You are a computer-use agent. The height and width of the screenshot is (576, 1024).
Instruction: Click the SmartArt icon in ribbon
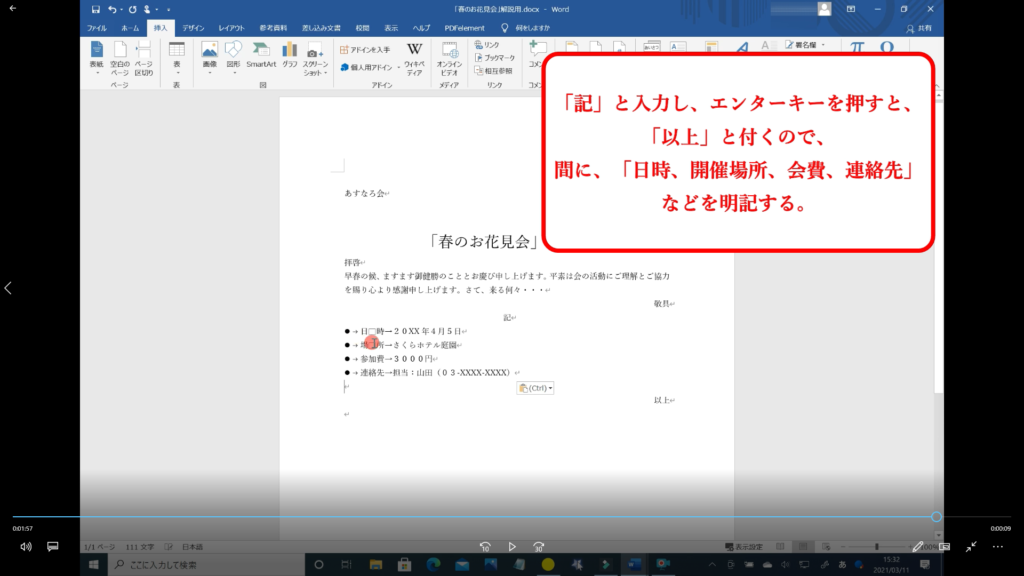[261, 54]
